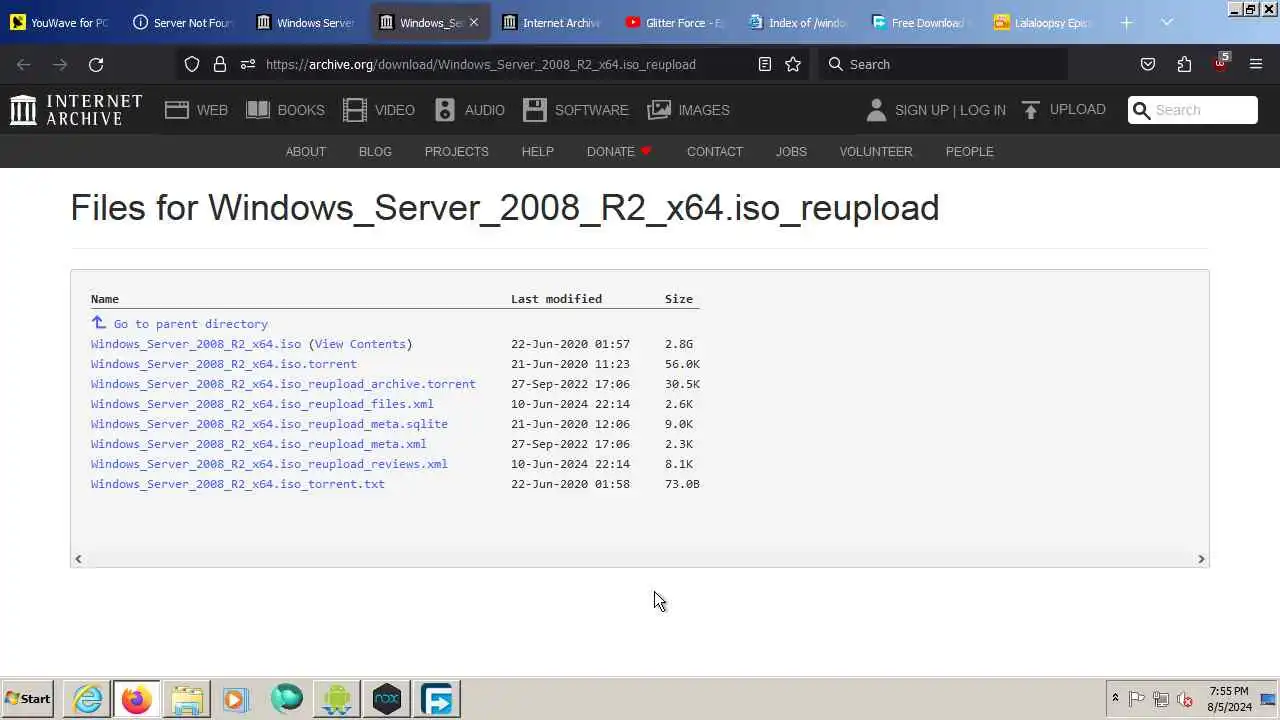The height and width of the screenshot is (720, 1280).
Task: Click the UPLOAD button
Action: (1064, 109)
